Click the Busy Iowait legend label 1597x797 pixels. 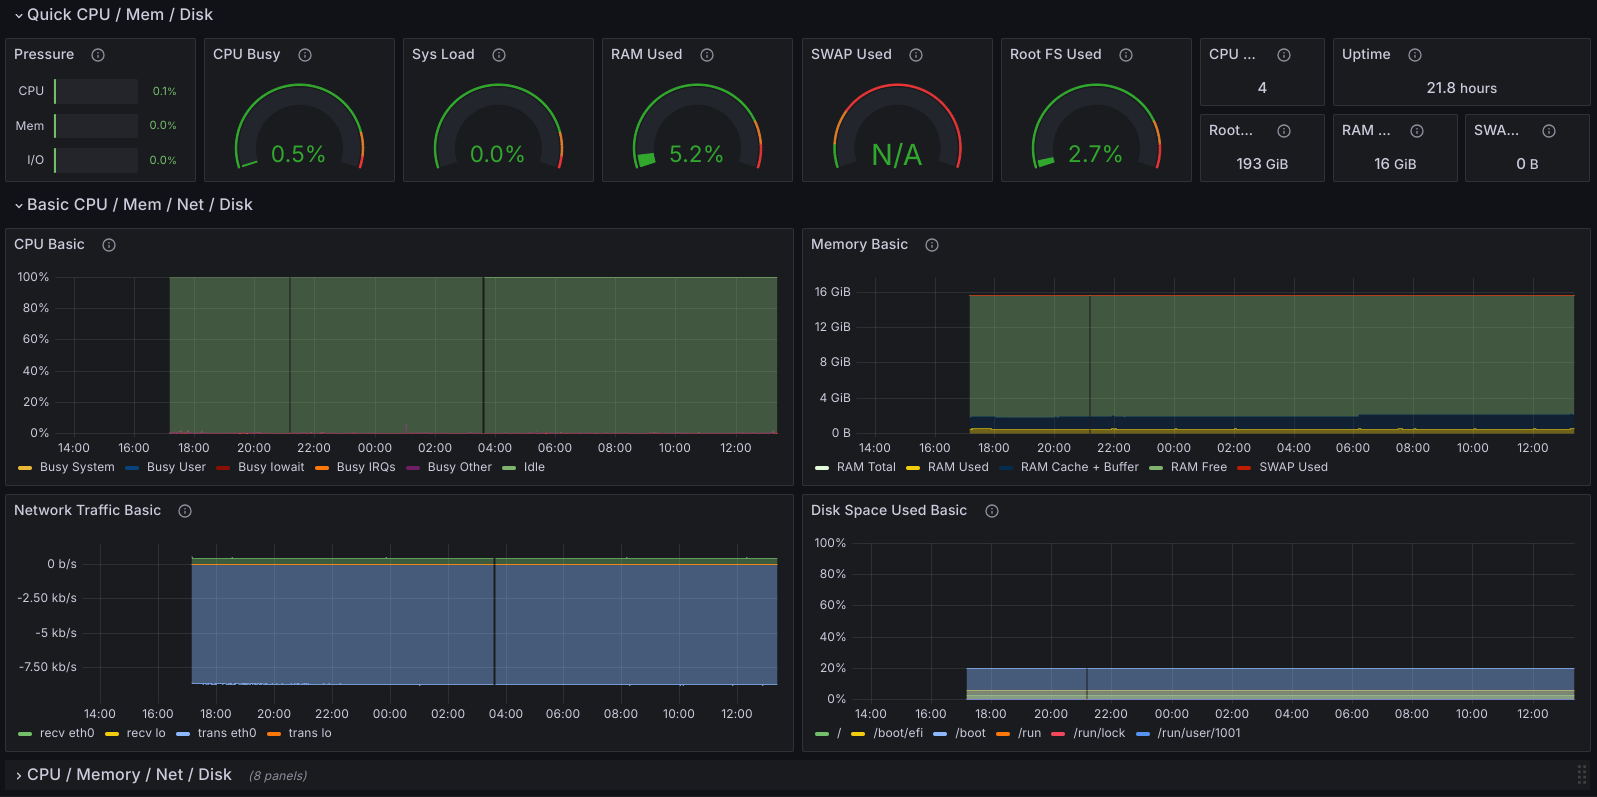(x=271, y=467)
